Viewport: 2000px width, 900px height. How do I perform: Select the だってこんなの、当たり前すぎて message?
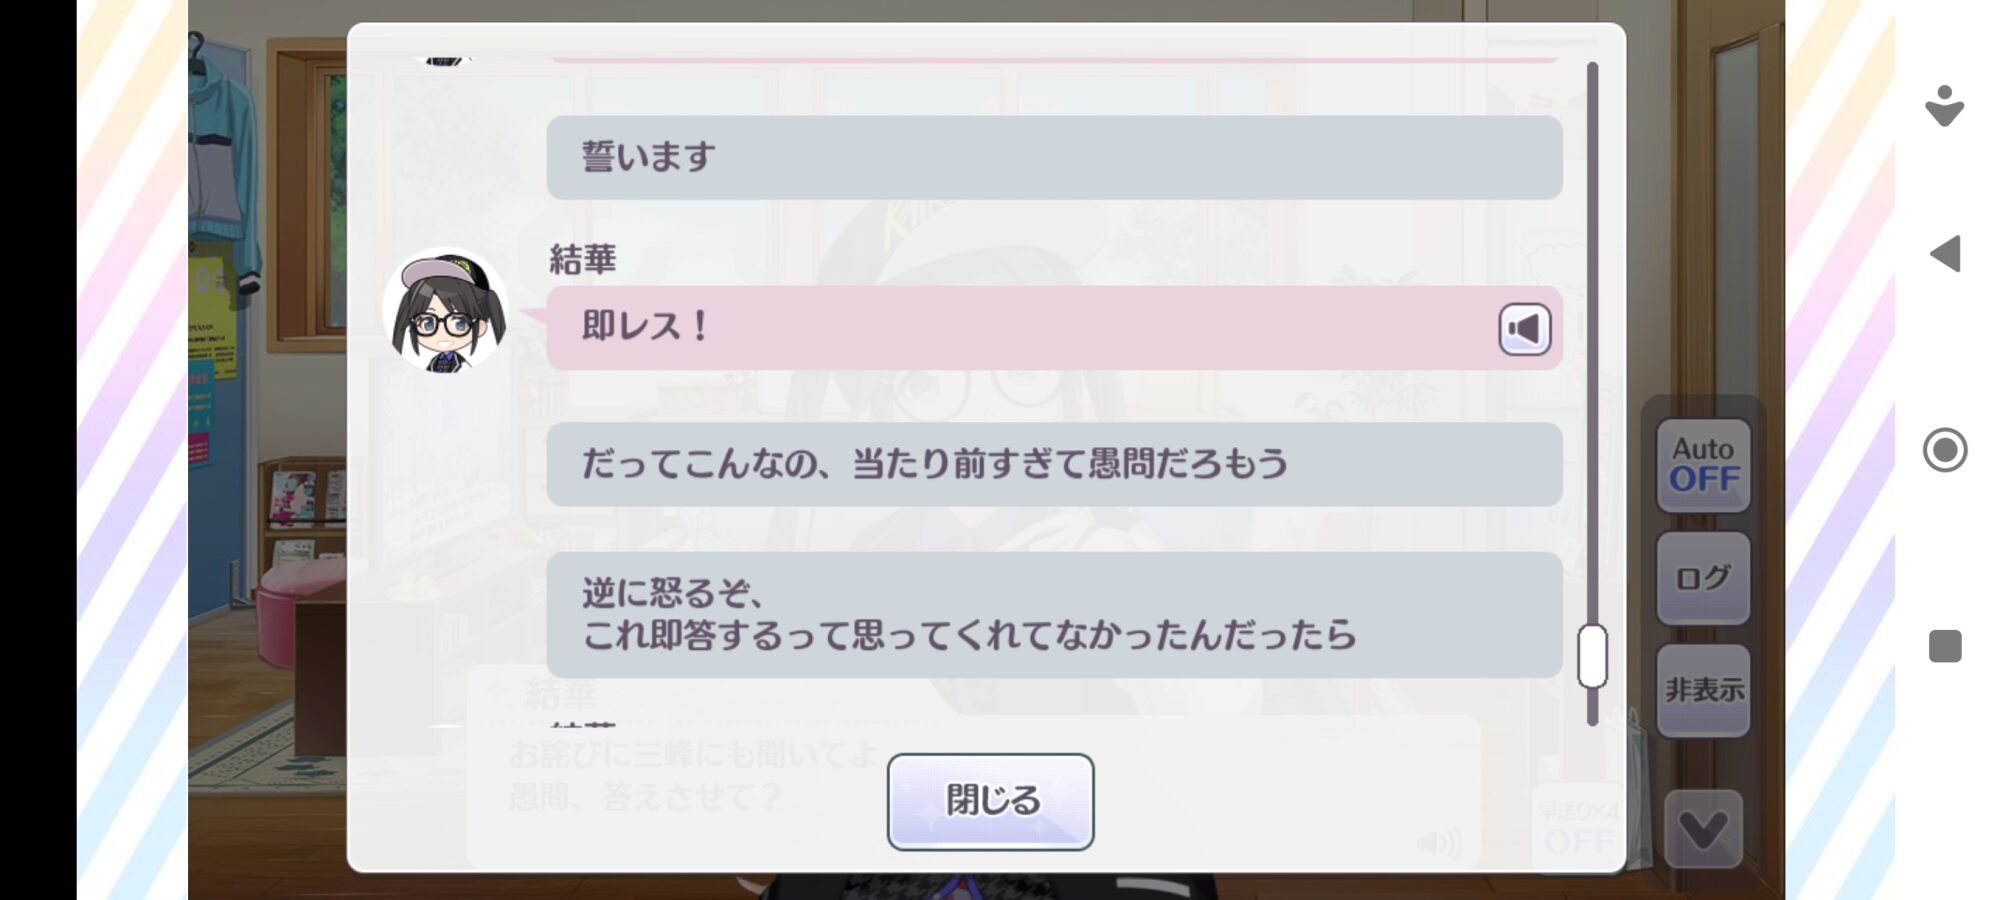pos(1054,464)
